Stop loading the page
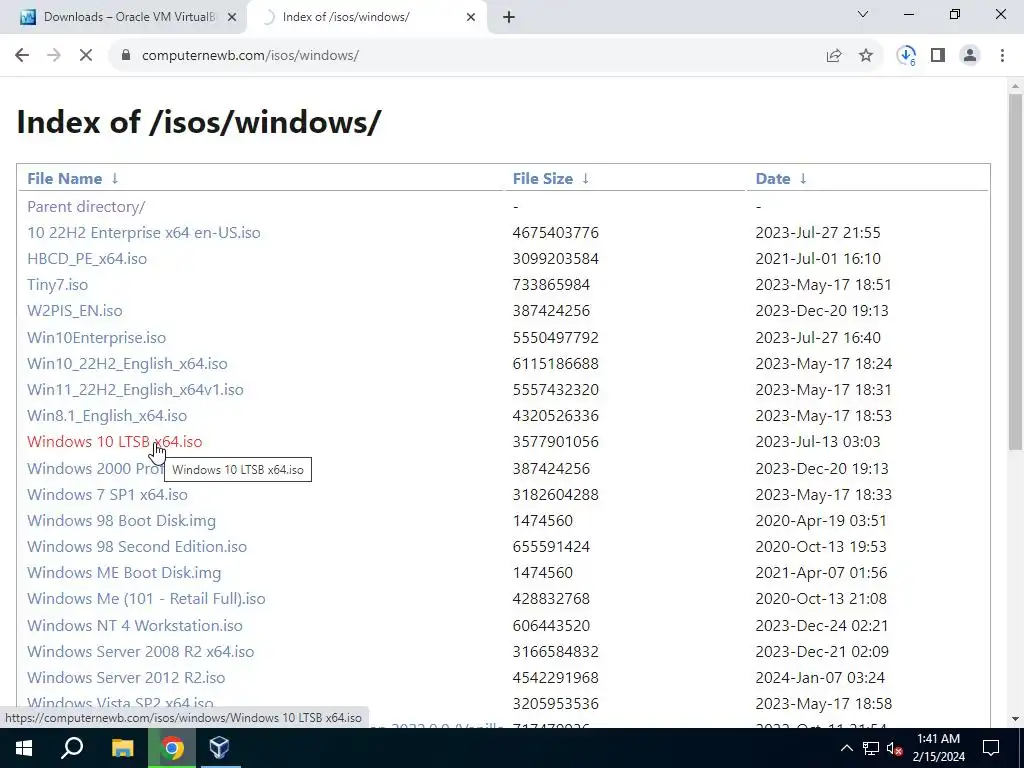Image resolution: width=1024 pixels, height=768 pixels. (x=86, y=56)
